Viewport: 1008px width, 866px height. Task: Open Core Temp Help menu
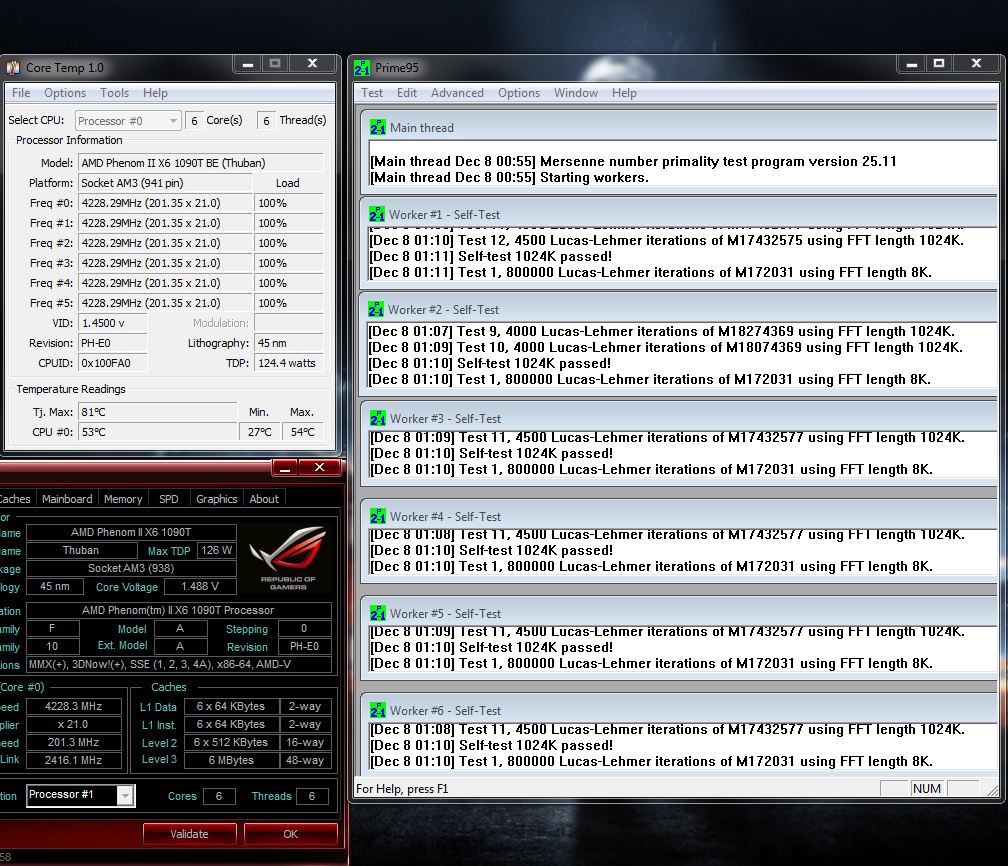(x=155, y=93)
